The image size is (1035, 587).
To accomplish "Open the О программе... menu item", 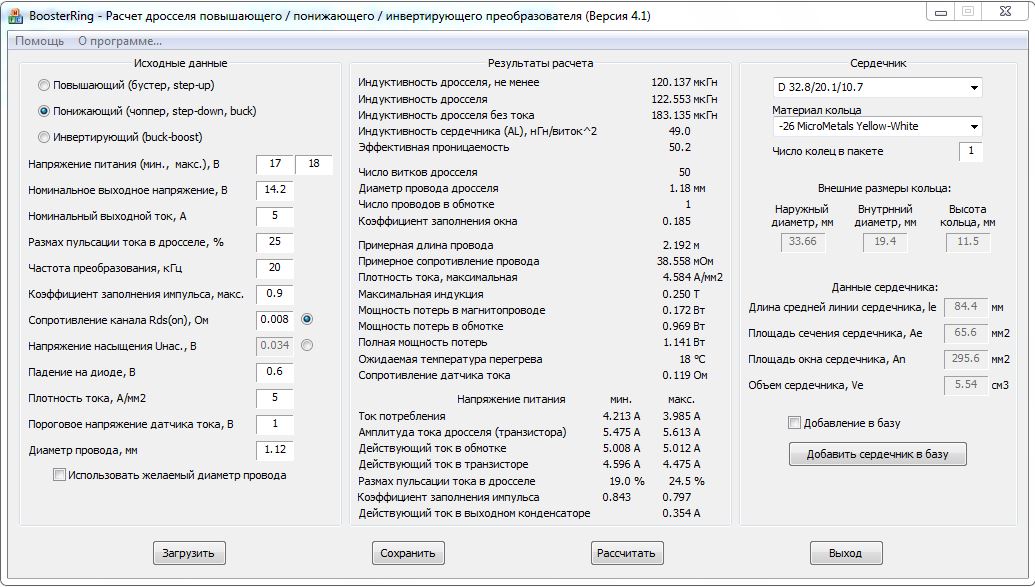I will (120, 41).
